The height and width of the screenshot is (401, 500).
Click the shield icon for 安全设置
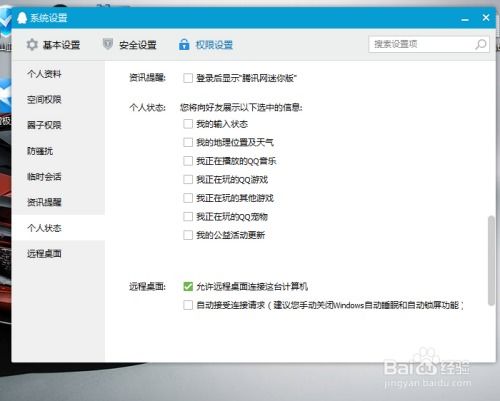coord(108,44)
